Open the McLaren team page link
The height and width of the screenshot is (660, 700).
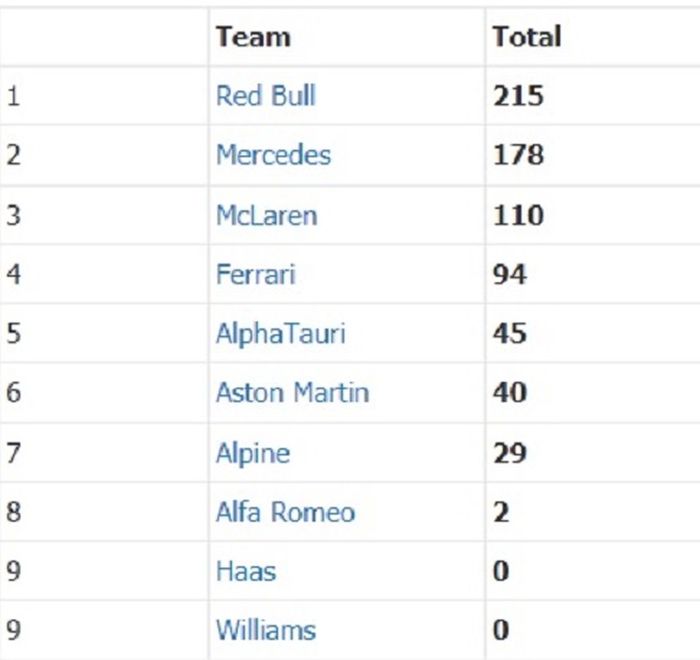coord(266,215)
